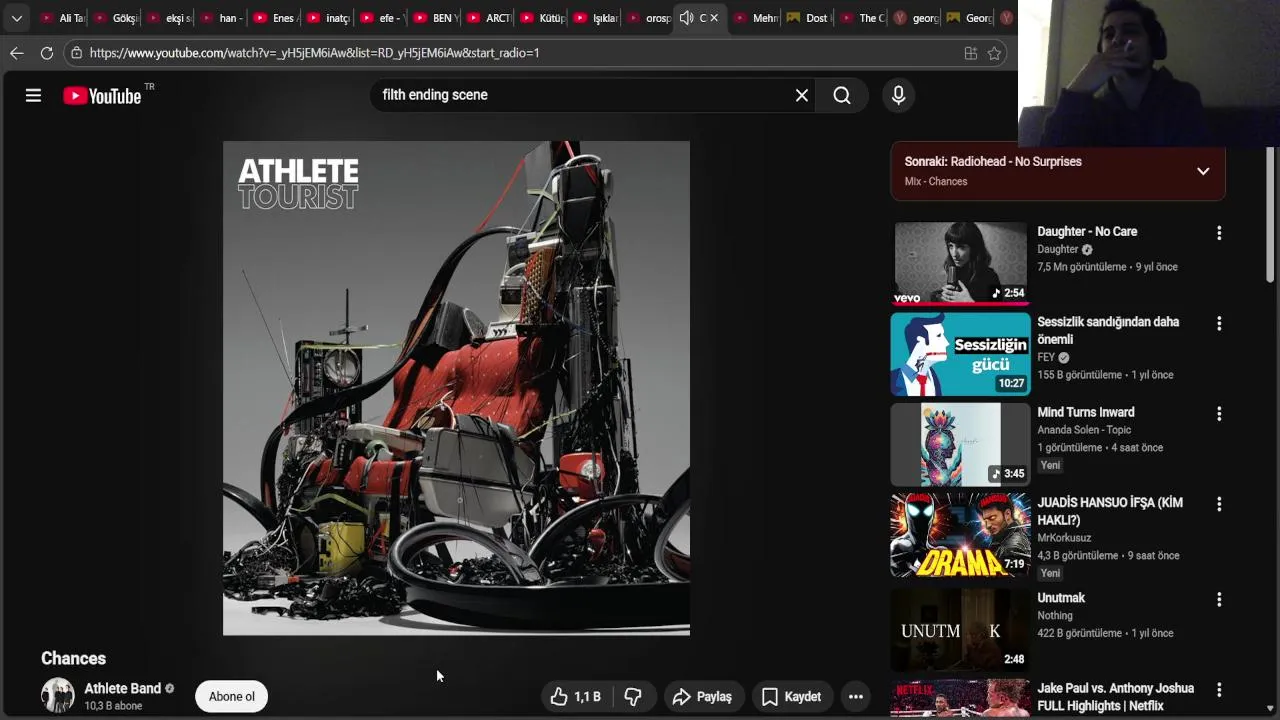Viewport: 1280px width, 720px height.
Task: Switch to the 'The C' tab
Action: [x=862, y=18]
